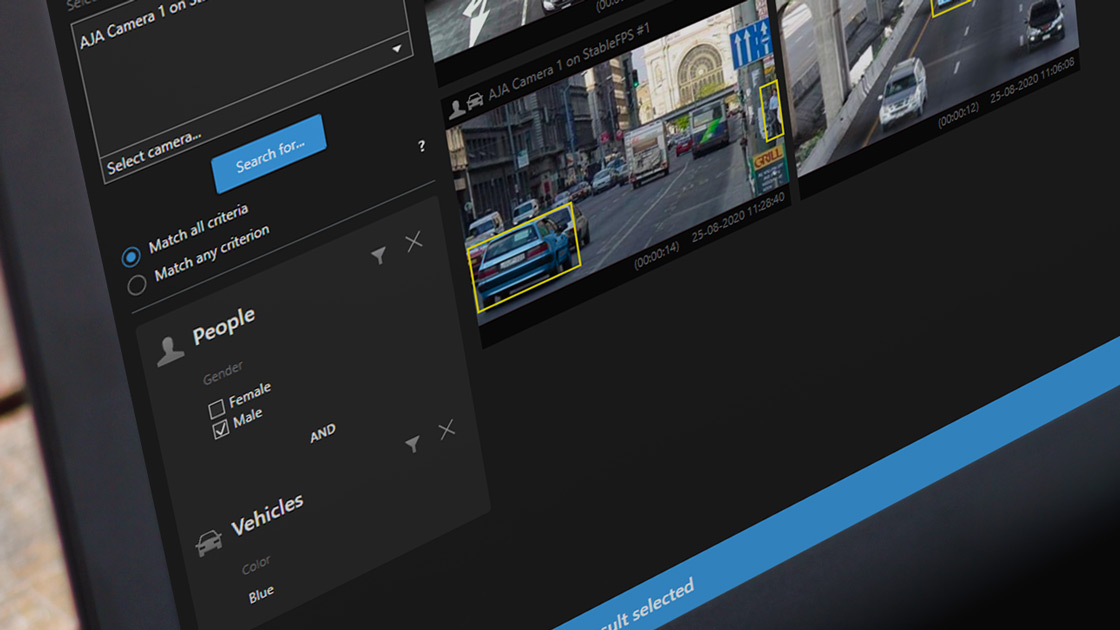Select Match any criterion radio button
The image size is (1120, 630).
136,285
